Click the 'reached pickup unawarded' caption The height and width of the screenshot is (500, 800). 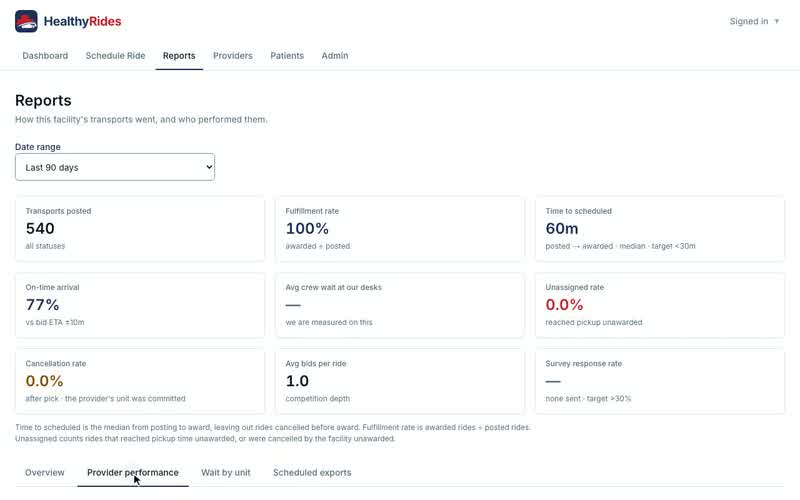[594, 322]
